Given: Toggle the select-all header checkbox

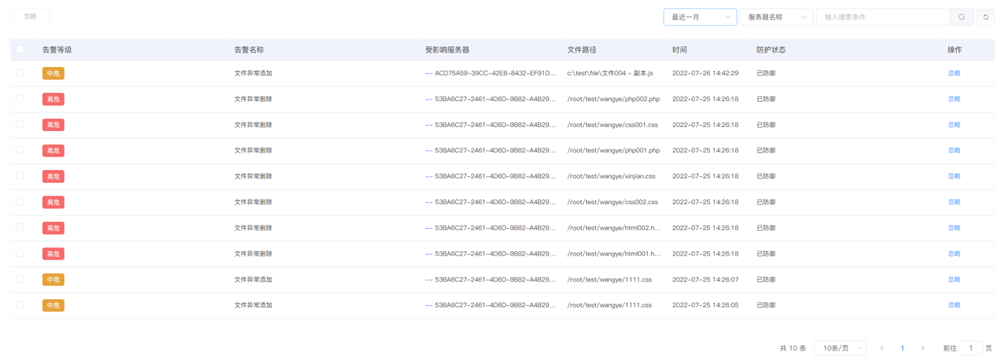Looking at the screenshot, I should pos(20,49).
